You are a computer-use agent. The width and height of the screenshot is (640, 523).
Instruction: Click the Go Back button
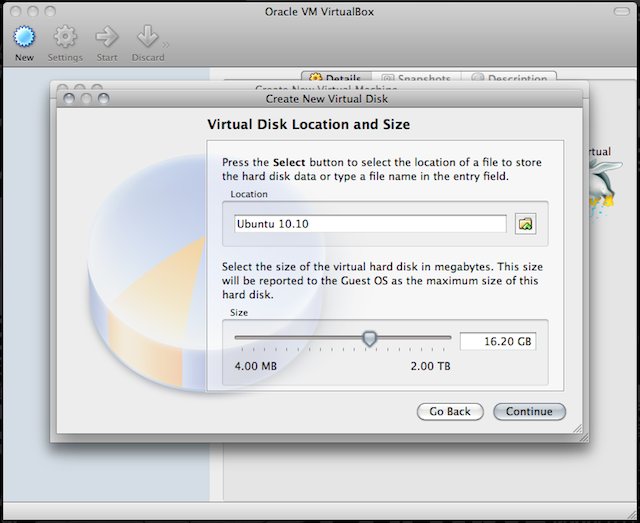450,412
